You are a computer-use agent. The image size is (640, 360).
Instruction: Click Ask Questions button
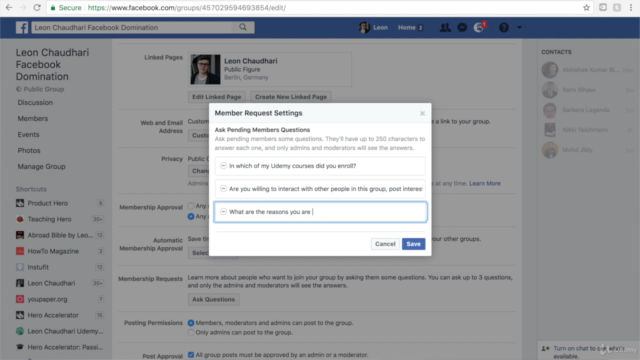(213, 299)
